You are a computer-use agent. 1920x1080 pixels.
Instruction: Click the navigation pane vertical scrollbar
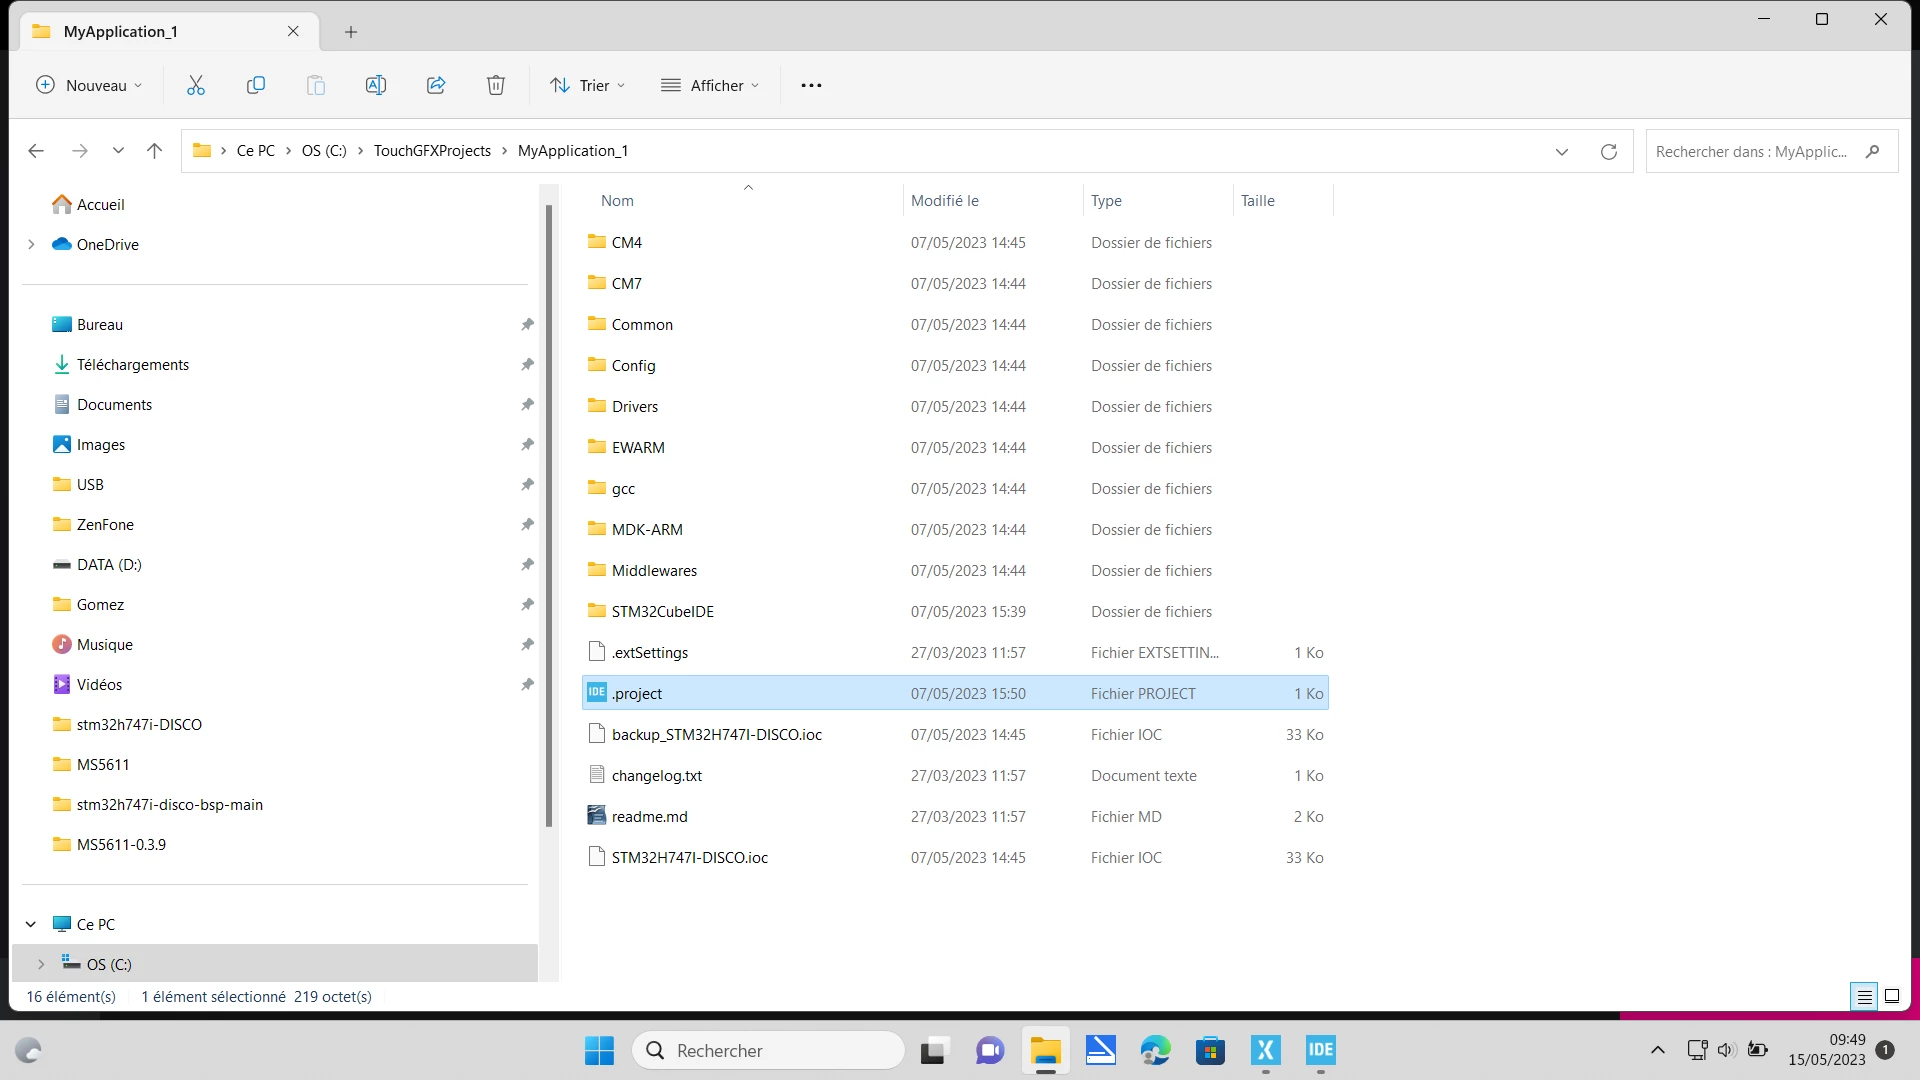click(x=549, y=515)
